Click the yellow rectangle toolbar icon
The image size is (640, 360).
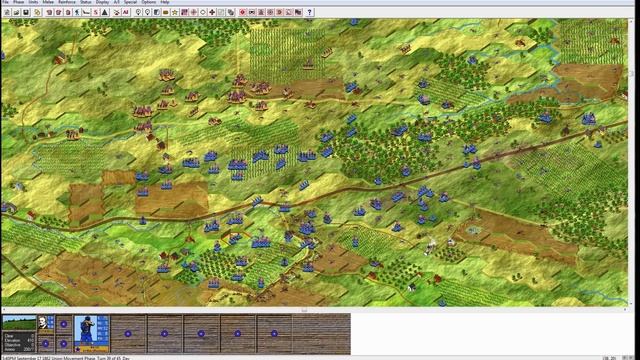click(x=165, y=12)
